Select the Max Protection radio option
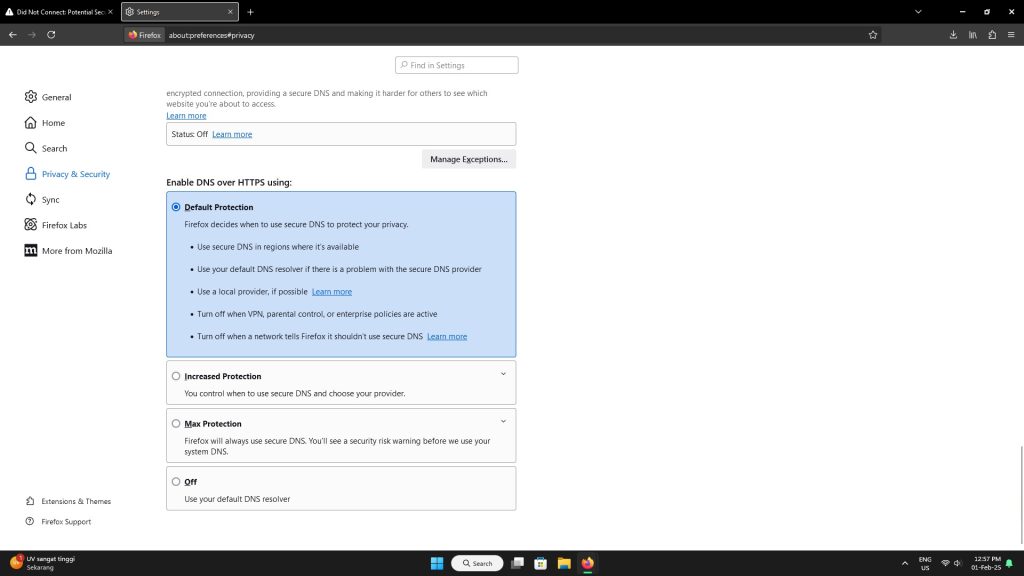 (176, 423)
